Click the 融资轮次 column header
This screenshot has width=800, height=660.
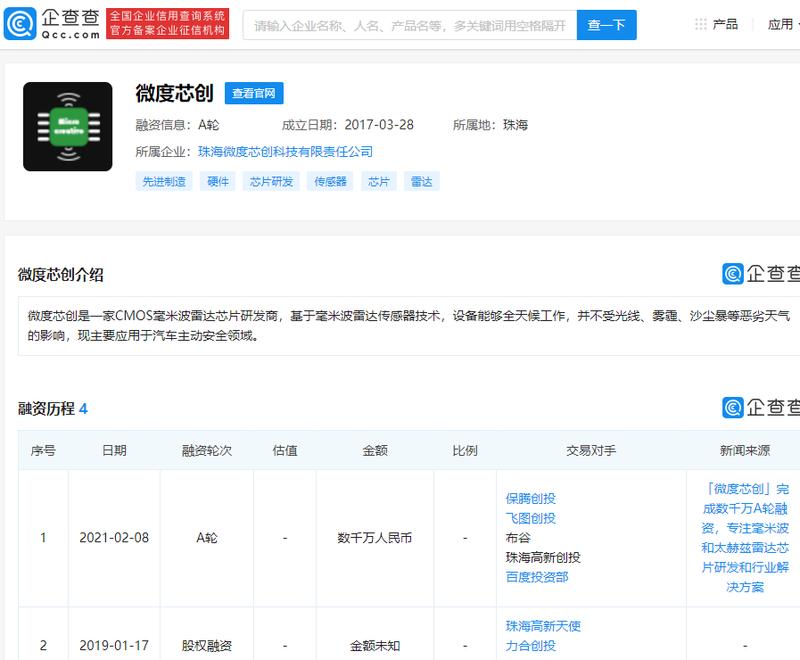(207, 450)
